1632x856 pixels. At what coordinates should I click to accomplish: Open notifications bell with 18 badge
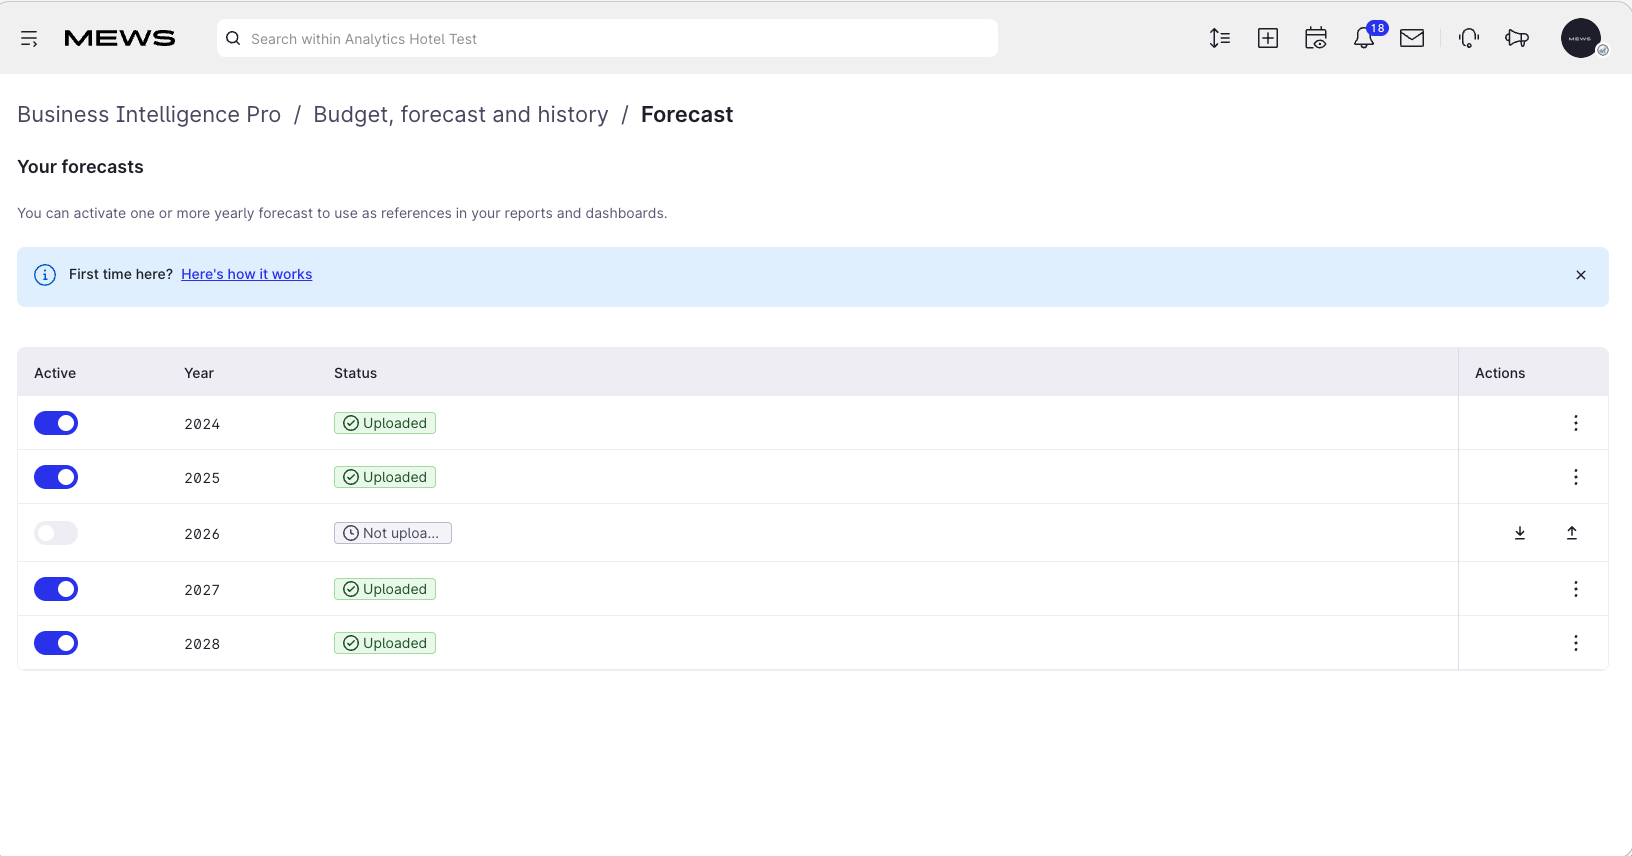(x=1364, y=38)
